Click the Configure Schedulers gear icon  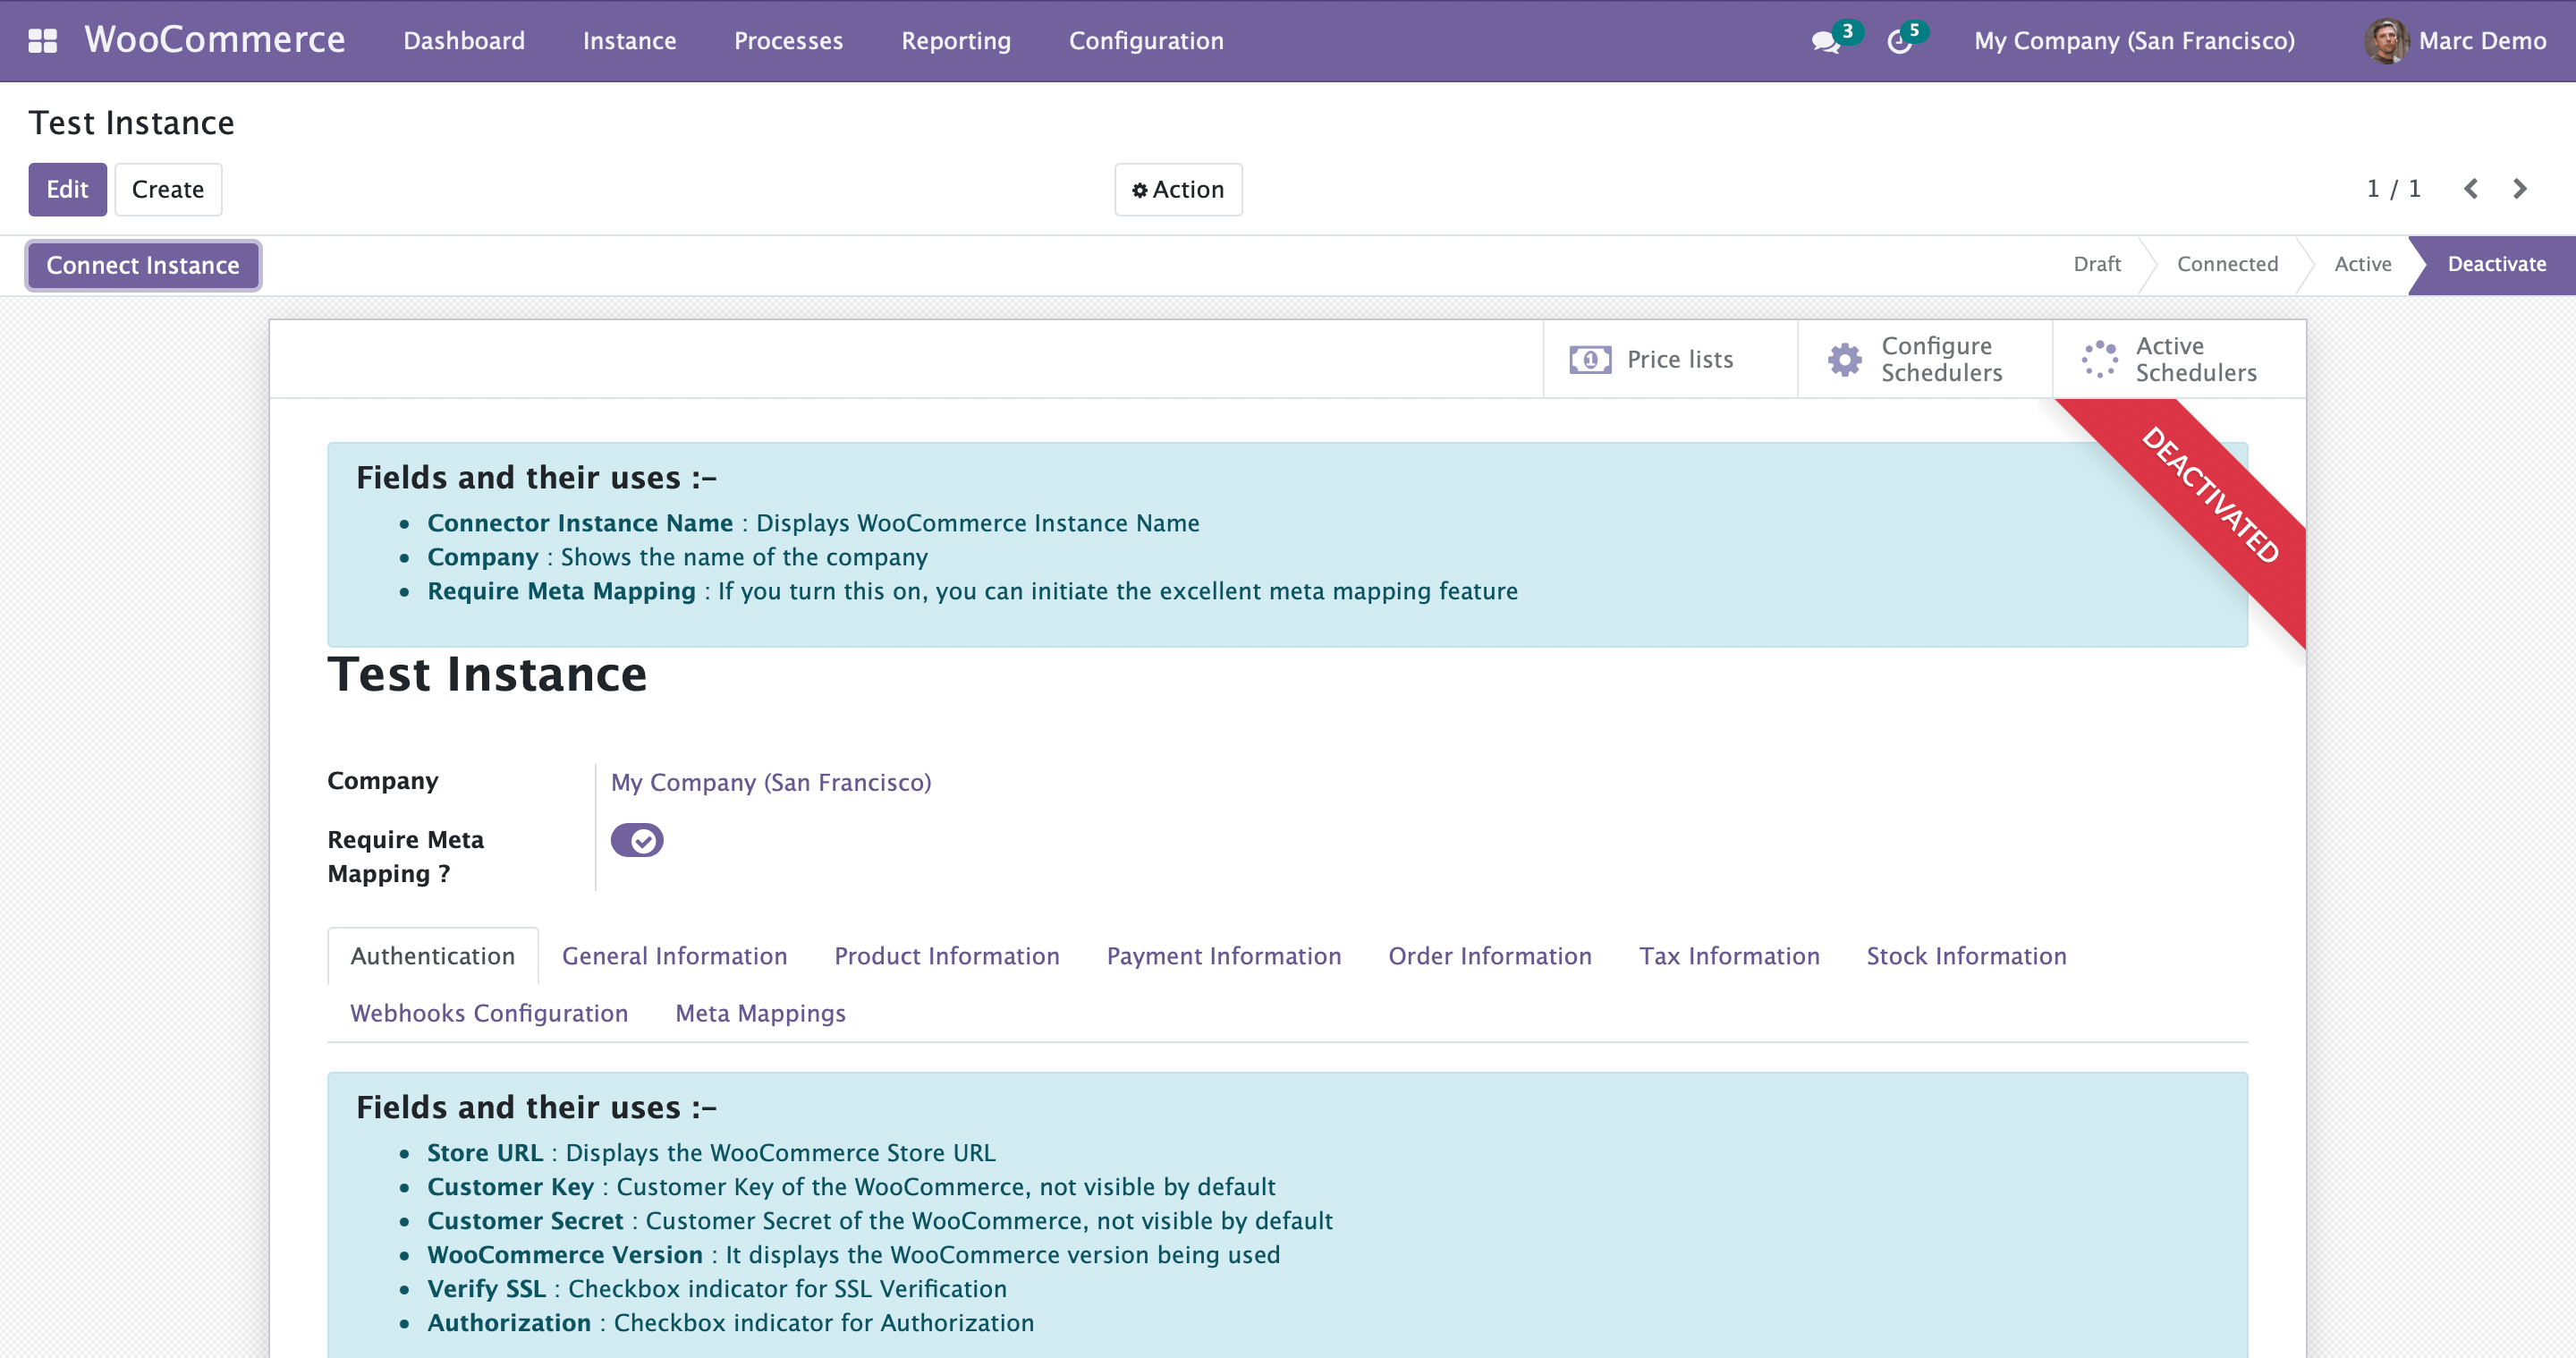click(1845, 360)
